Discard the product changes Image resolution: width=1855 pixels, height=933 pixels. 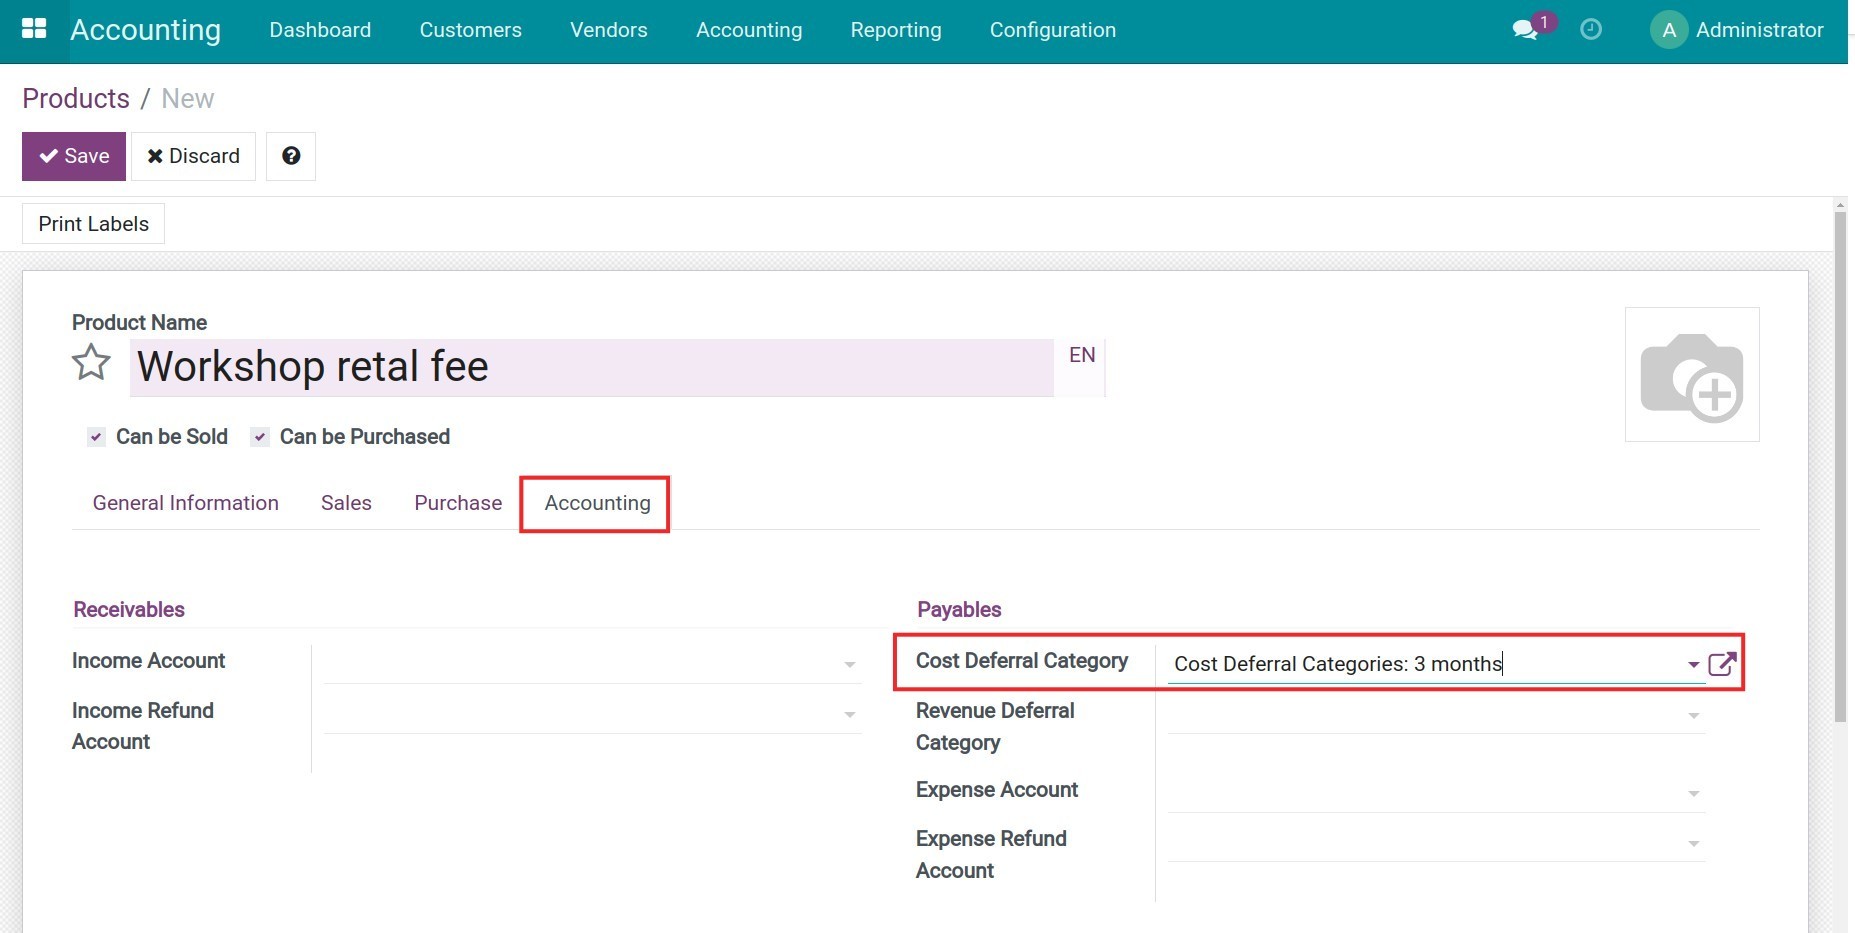pos(194,156)
